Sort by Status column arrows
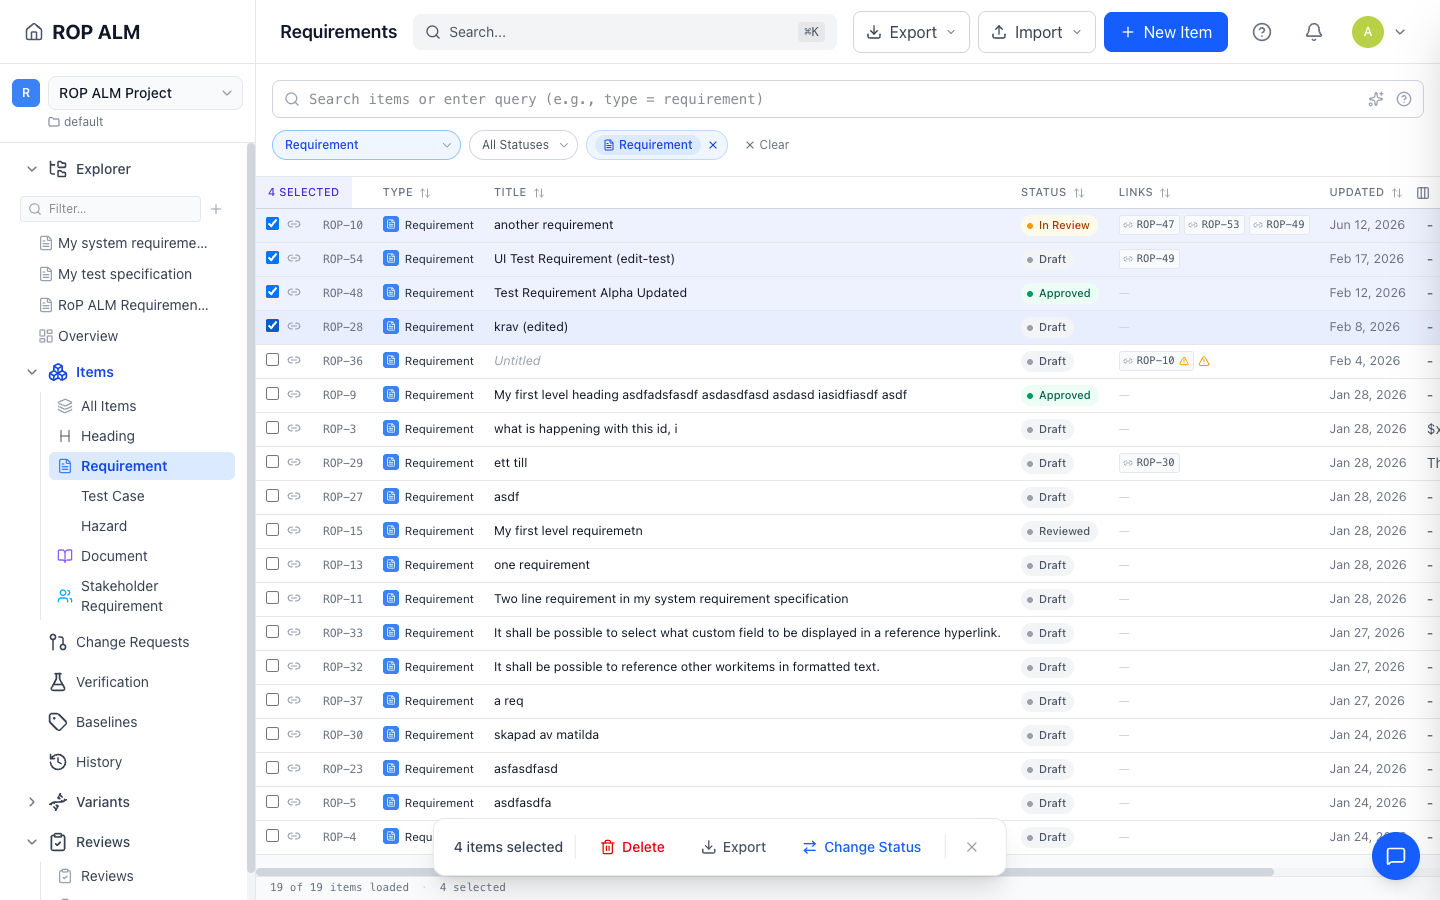This screenshot has height=900, width=1440. pyautogui.click(x=1079, y=193)
